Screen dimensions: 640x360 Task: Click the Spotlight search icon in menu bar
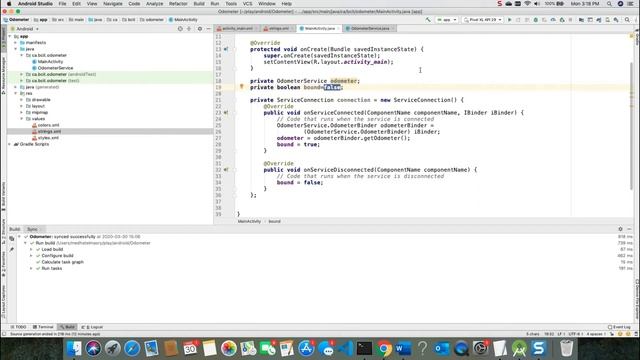609,4
